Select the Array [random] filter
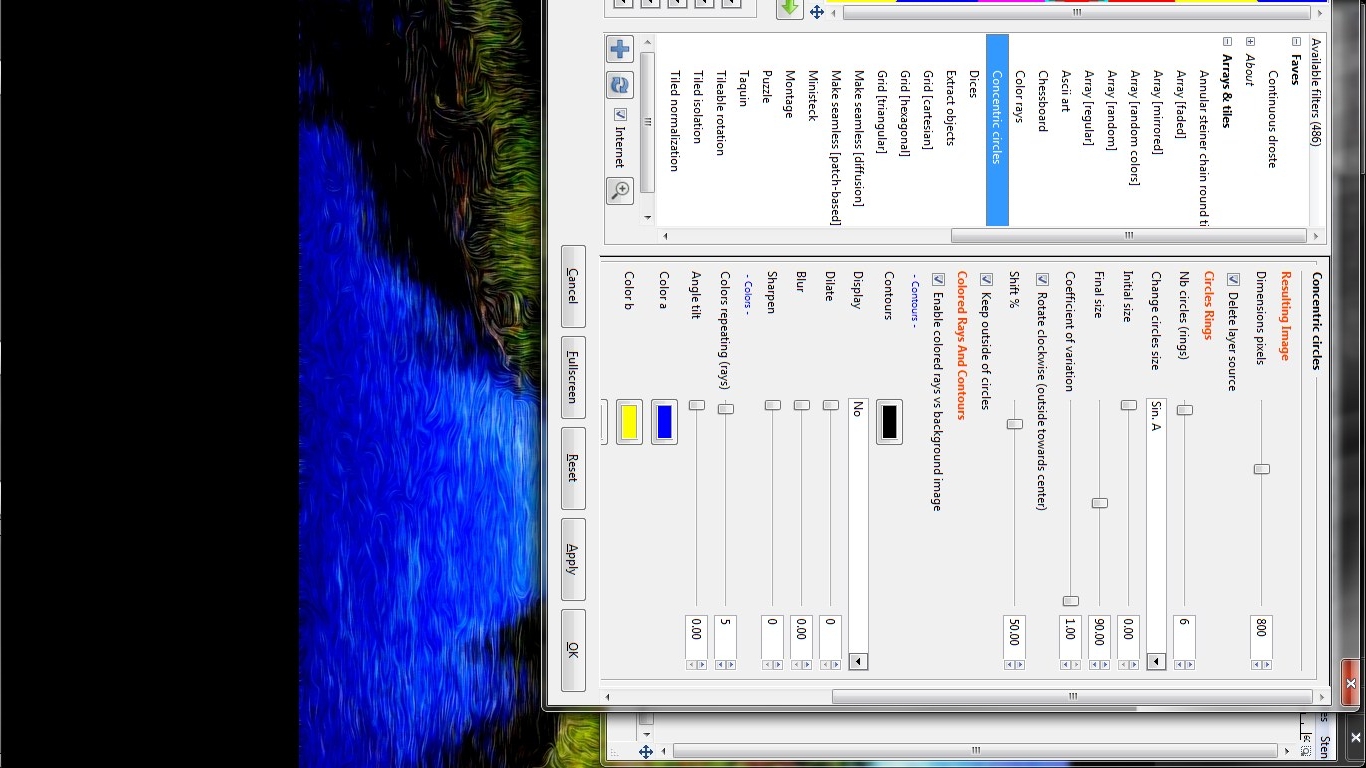Image resolution: width=1366 pixels, height=768 pixels. [1112, 110]
